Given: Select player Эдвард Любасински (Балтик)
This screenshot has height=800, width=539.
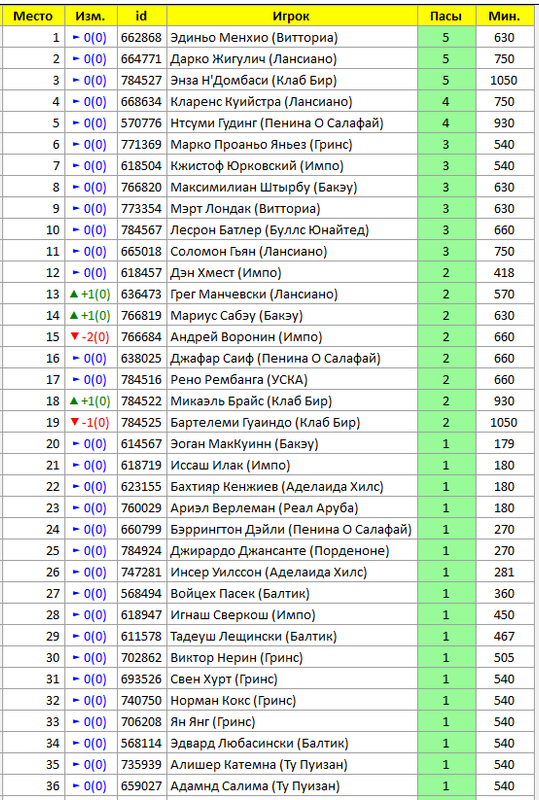Looking at the screenshot, I should click(259, 744).
